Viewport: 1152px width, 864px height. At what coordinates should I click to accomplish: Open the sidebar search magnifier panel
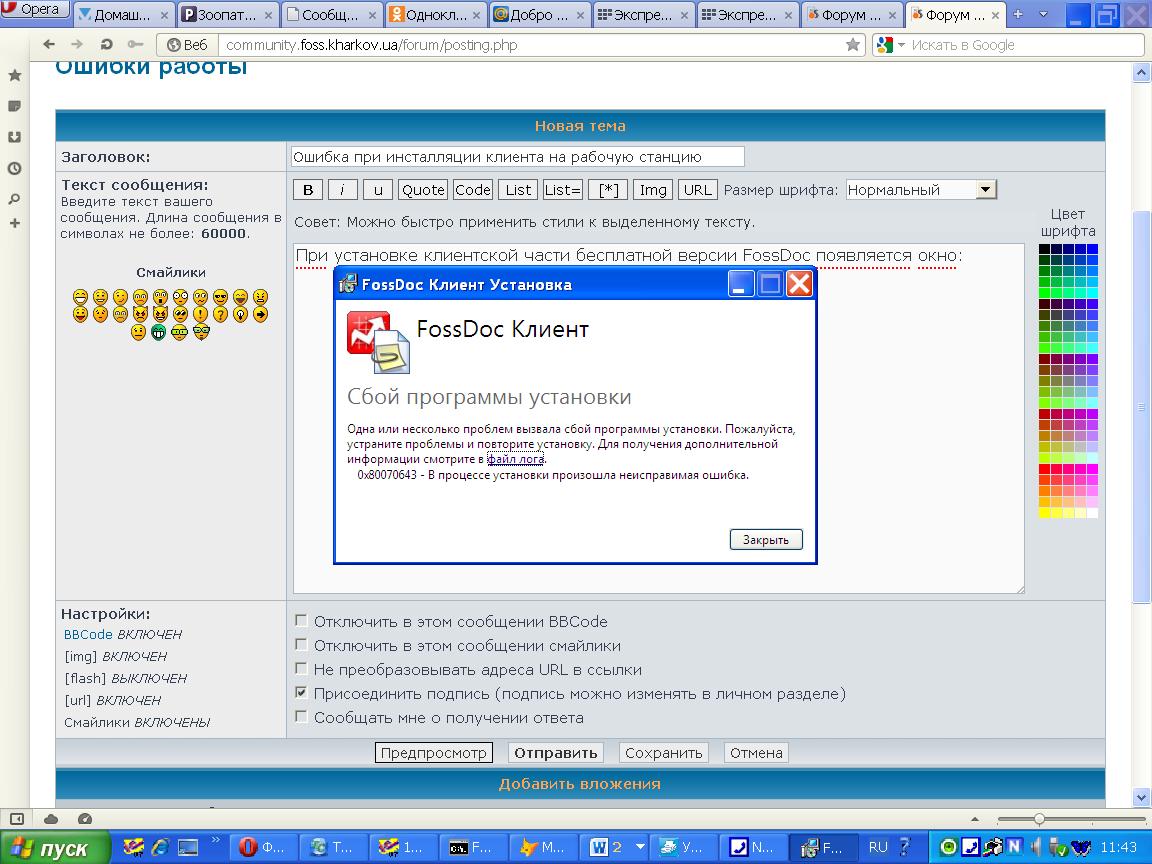14,199
